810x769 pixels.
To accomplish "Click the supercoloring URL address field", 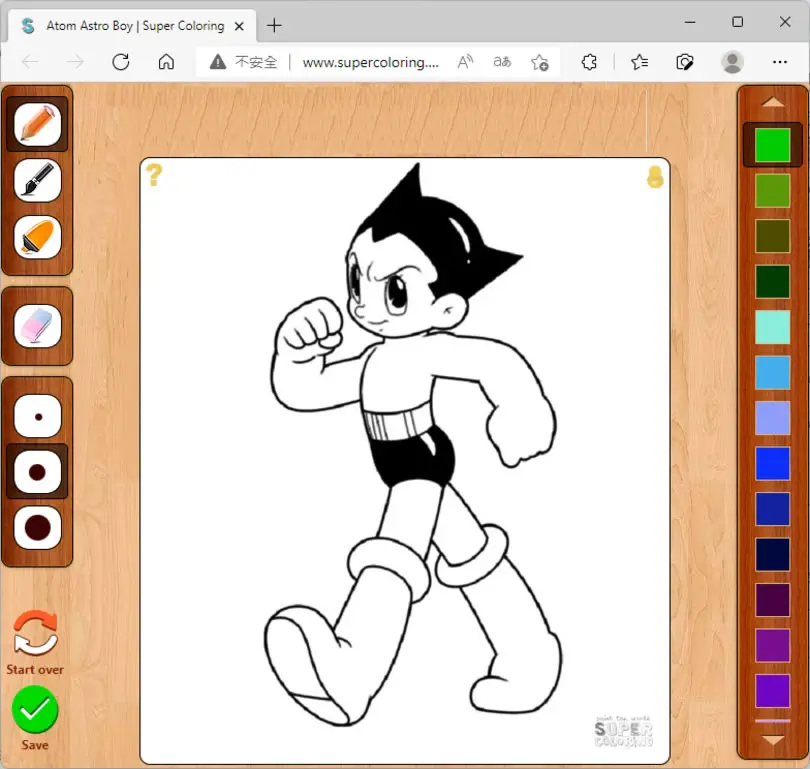I will [x=370, y=62].
